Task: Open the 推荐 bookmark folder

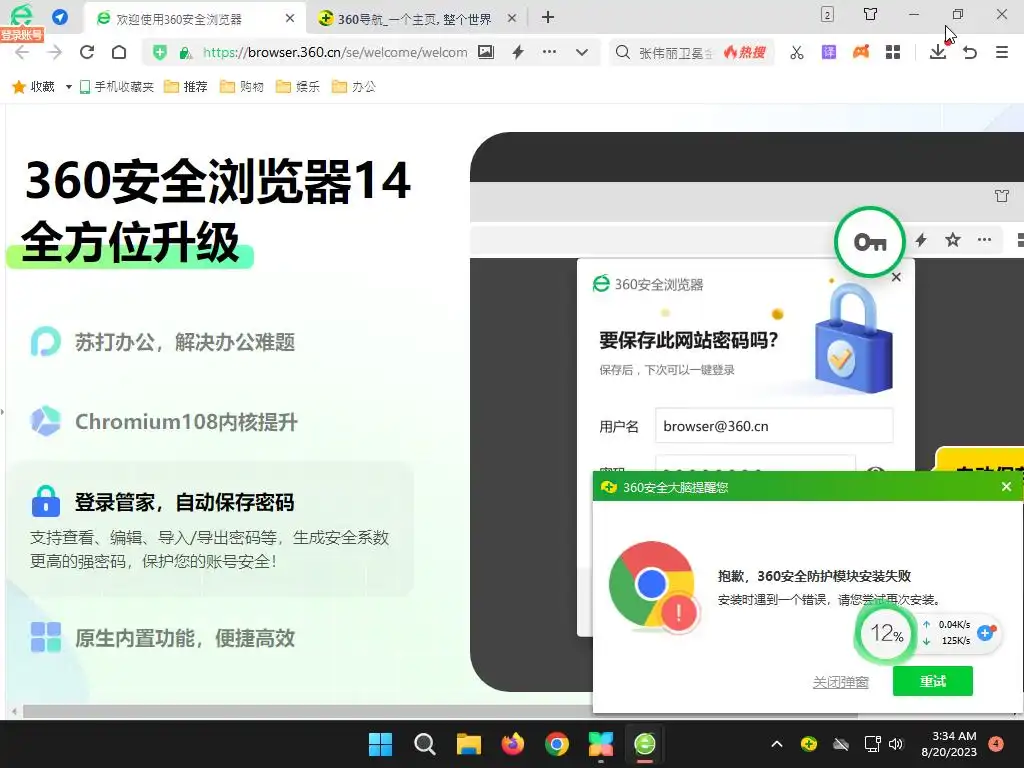Action: [x=185, y=86]
